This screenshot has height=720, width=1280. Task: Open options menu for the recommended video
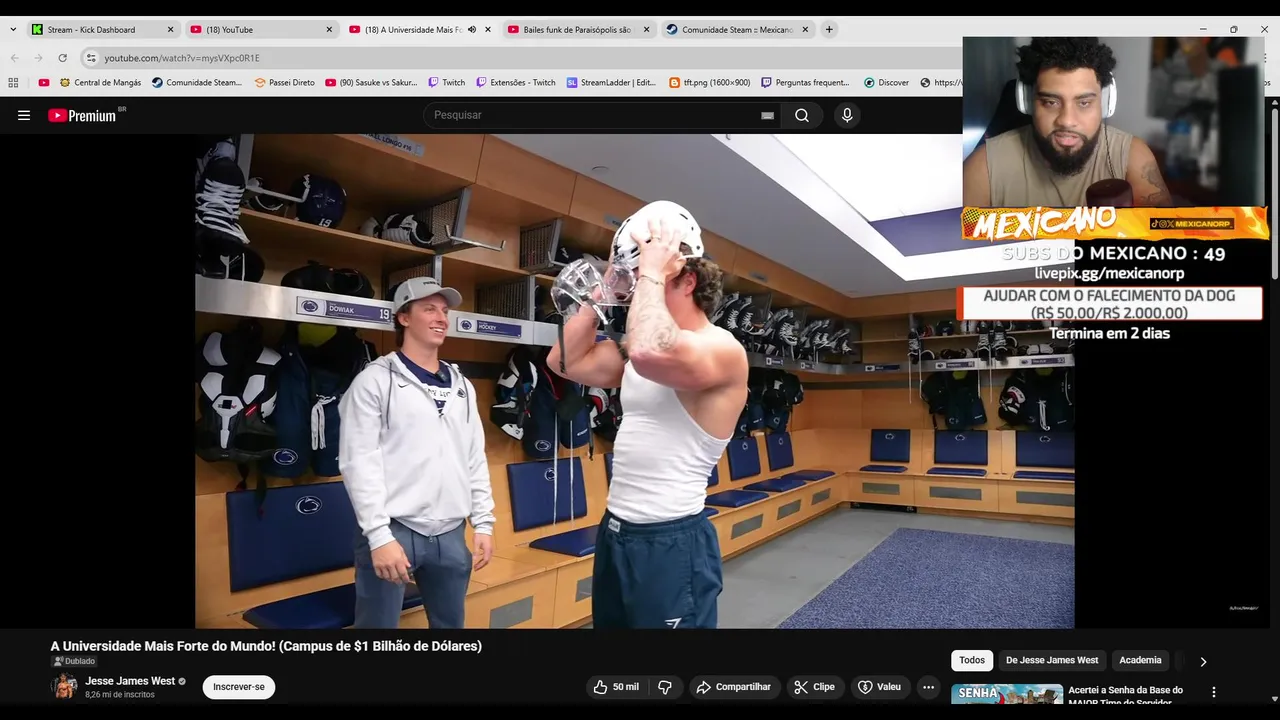(x=1214, y=692)
